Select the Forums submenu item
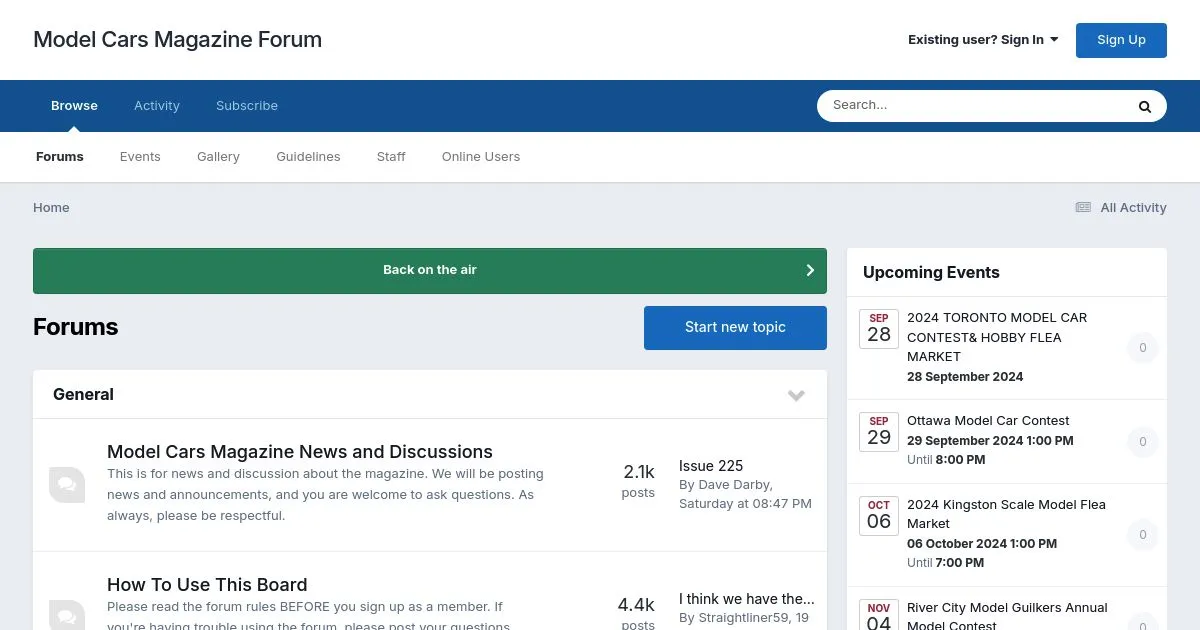The image size is (1200, 630). pyautogui.click(x=60, y=157)
